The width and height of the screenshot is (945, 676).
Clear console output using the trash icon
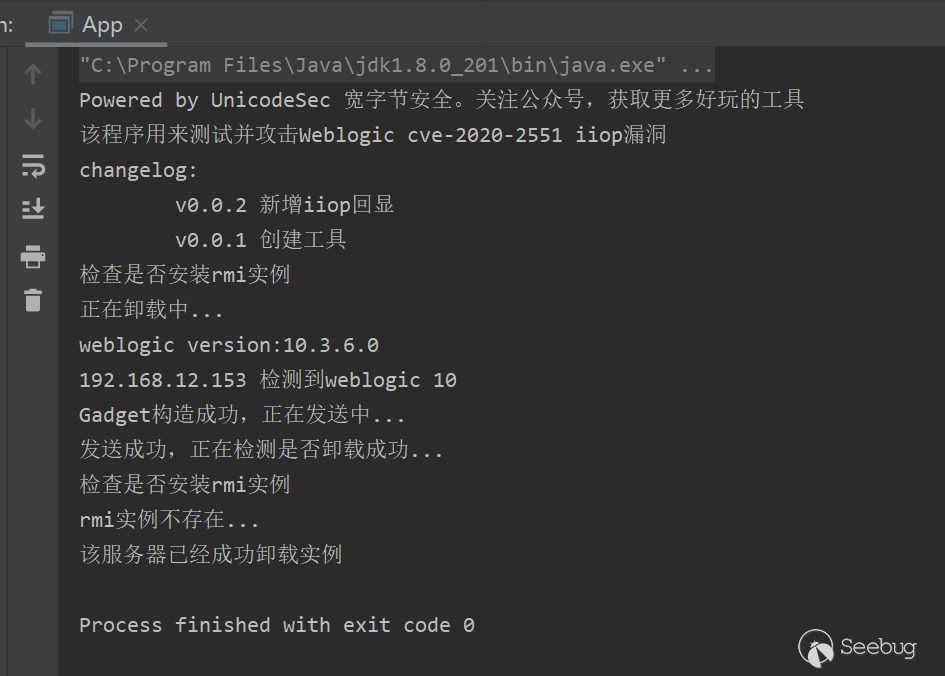tap(33, 300)
